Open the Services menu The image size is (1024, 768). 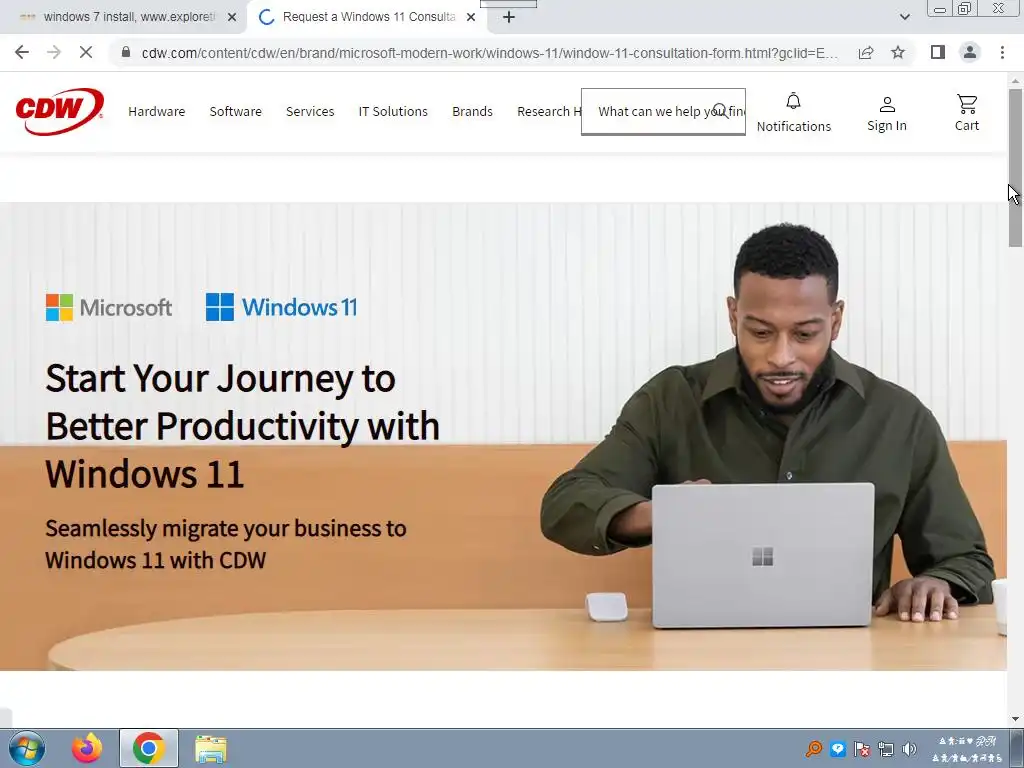pyautogui.click(x=310, y=112)
